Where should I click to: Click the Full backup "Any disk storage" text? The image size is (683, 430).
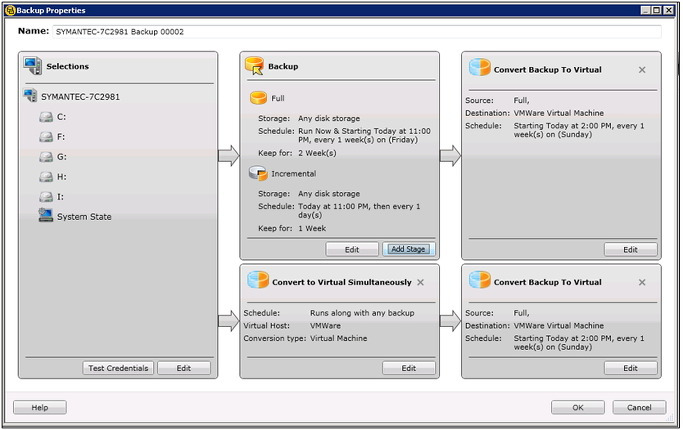pyautogui.click(x=329, y=119)
